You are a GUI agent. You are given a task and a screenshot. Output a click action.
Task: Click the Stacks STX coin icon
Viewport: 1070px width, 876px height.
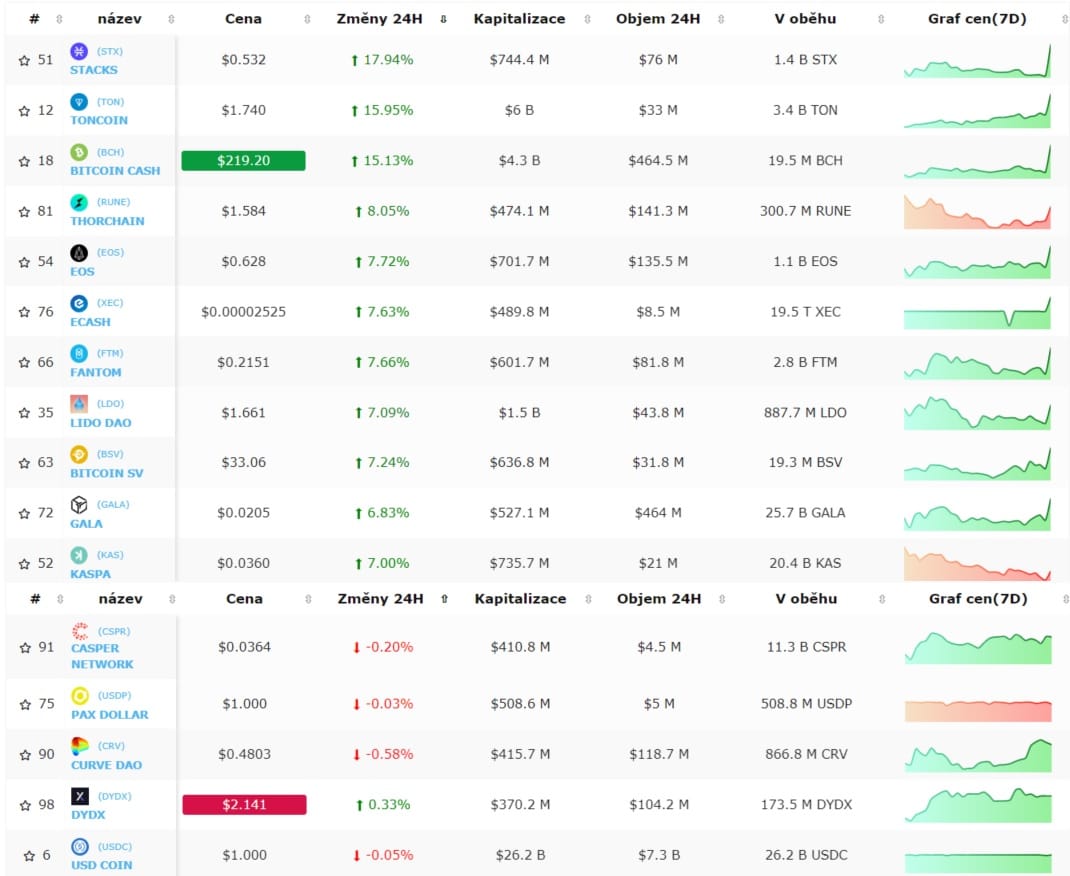coord(79,51)
